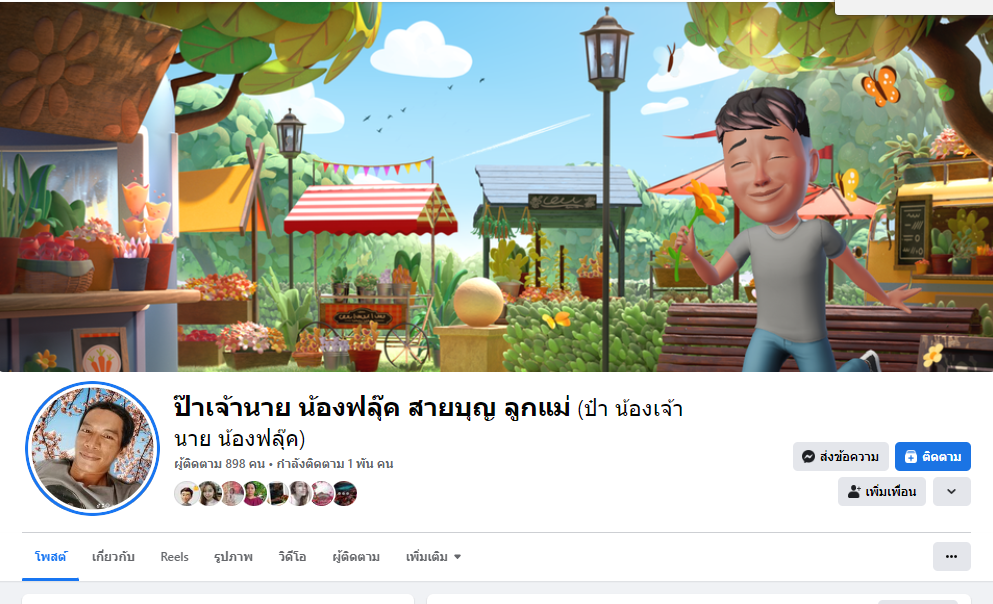This screenshot has height=604, width=993.
Task: Click the add-person icon on เพิ่มเพื่อน button
Action: (854, 491)
